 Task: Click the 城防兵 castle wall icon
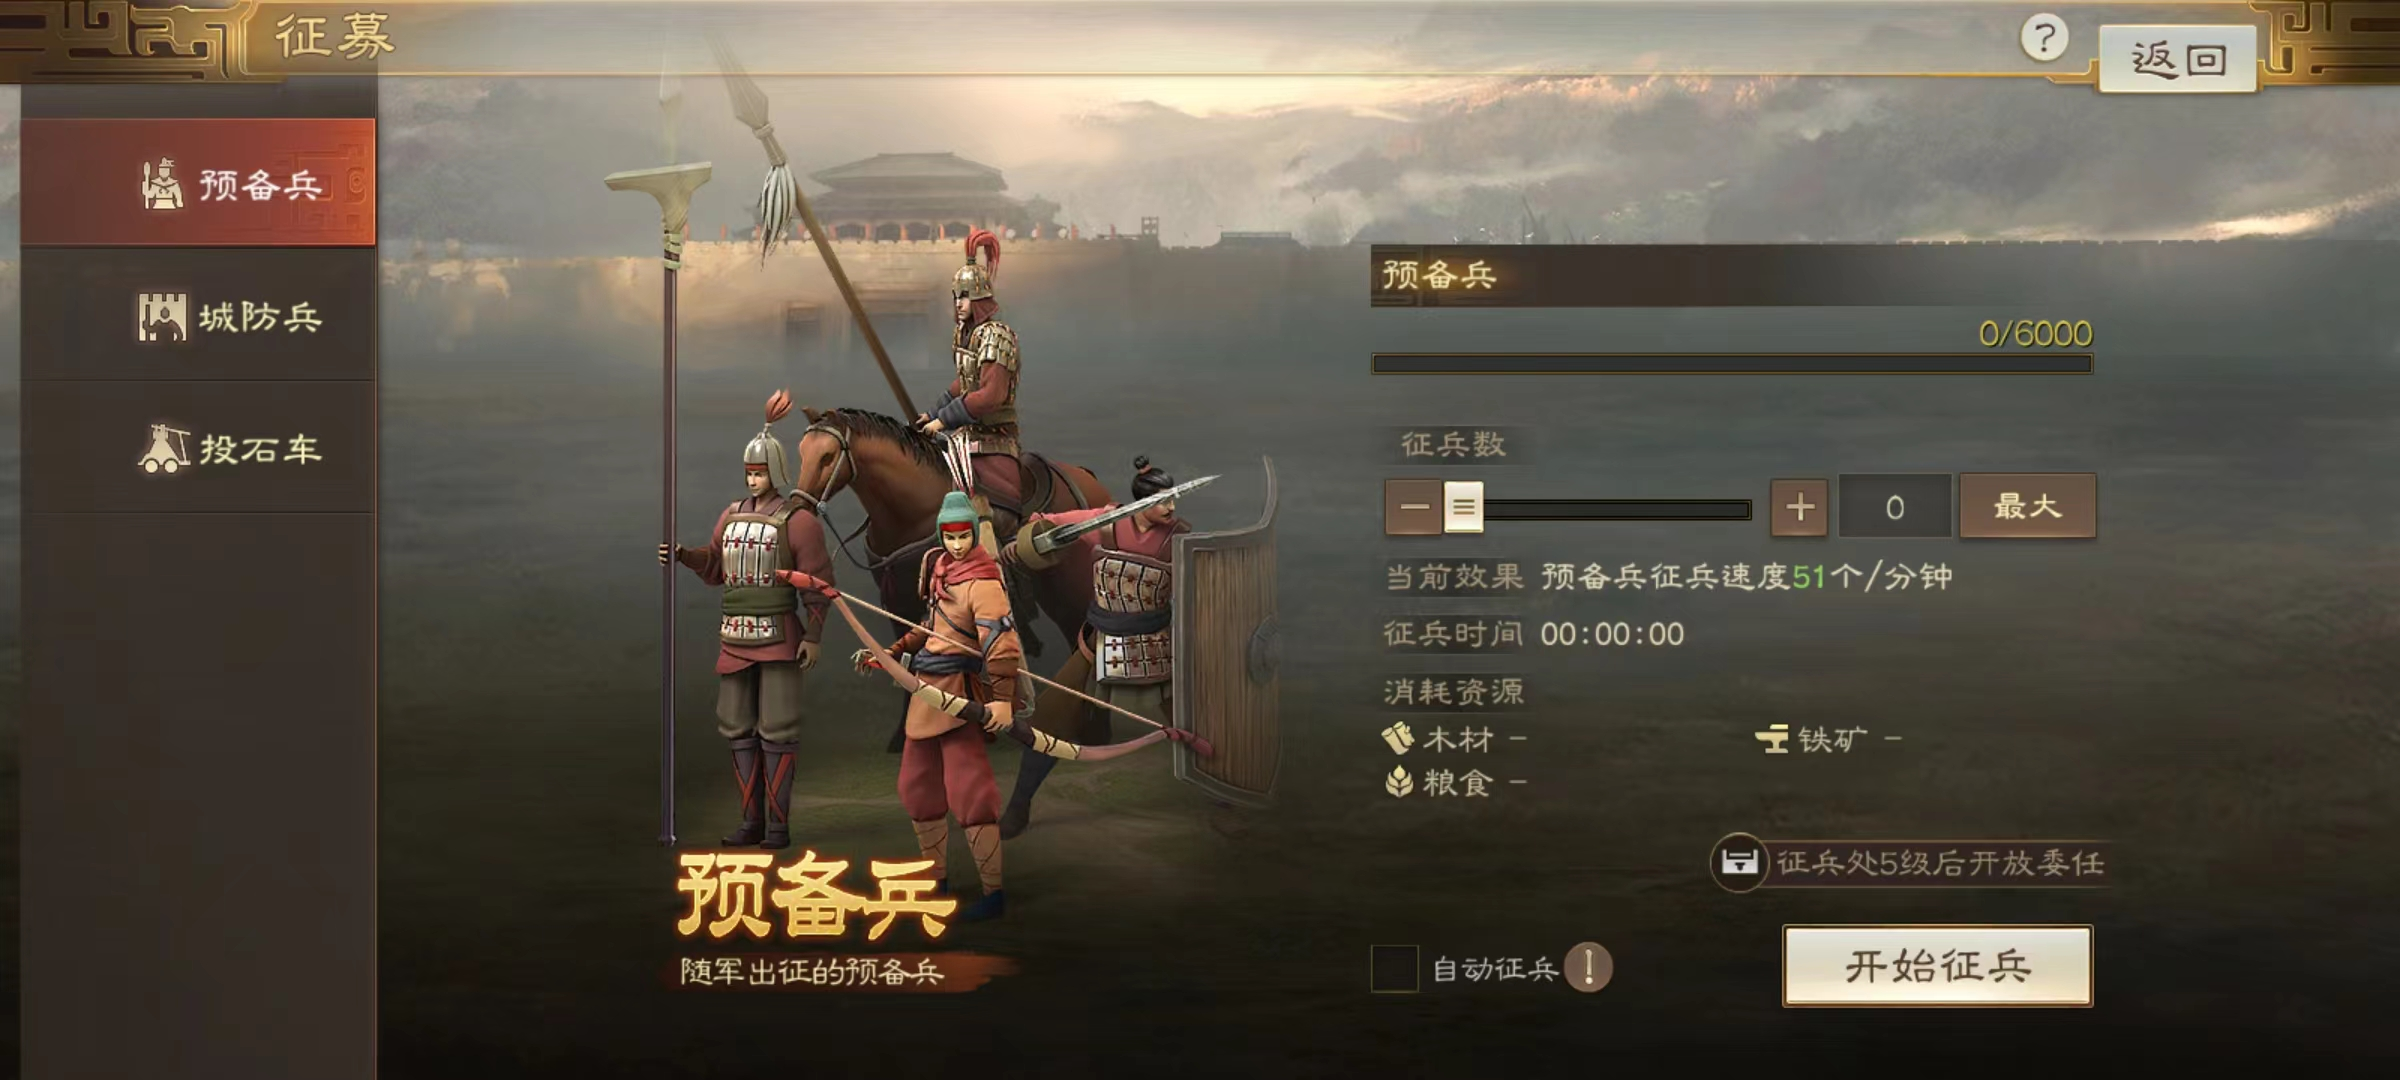coord(161,317)
